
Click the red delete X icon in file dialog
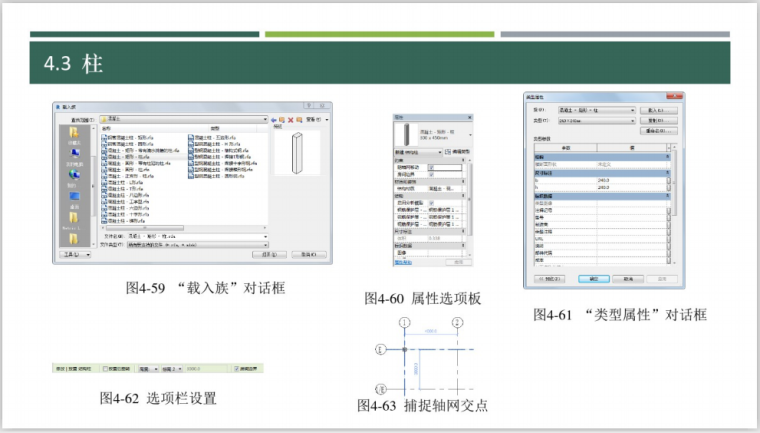(x=291, y=118)
